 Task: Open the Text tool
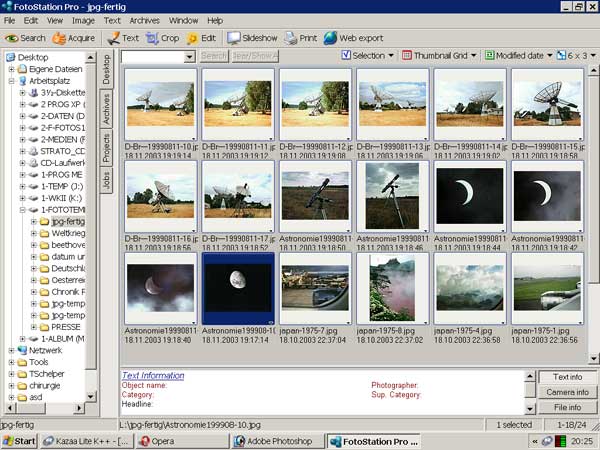(x=123, y=38)
